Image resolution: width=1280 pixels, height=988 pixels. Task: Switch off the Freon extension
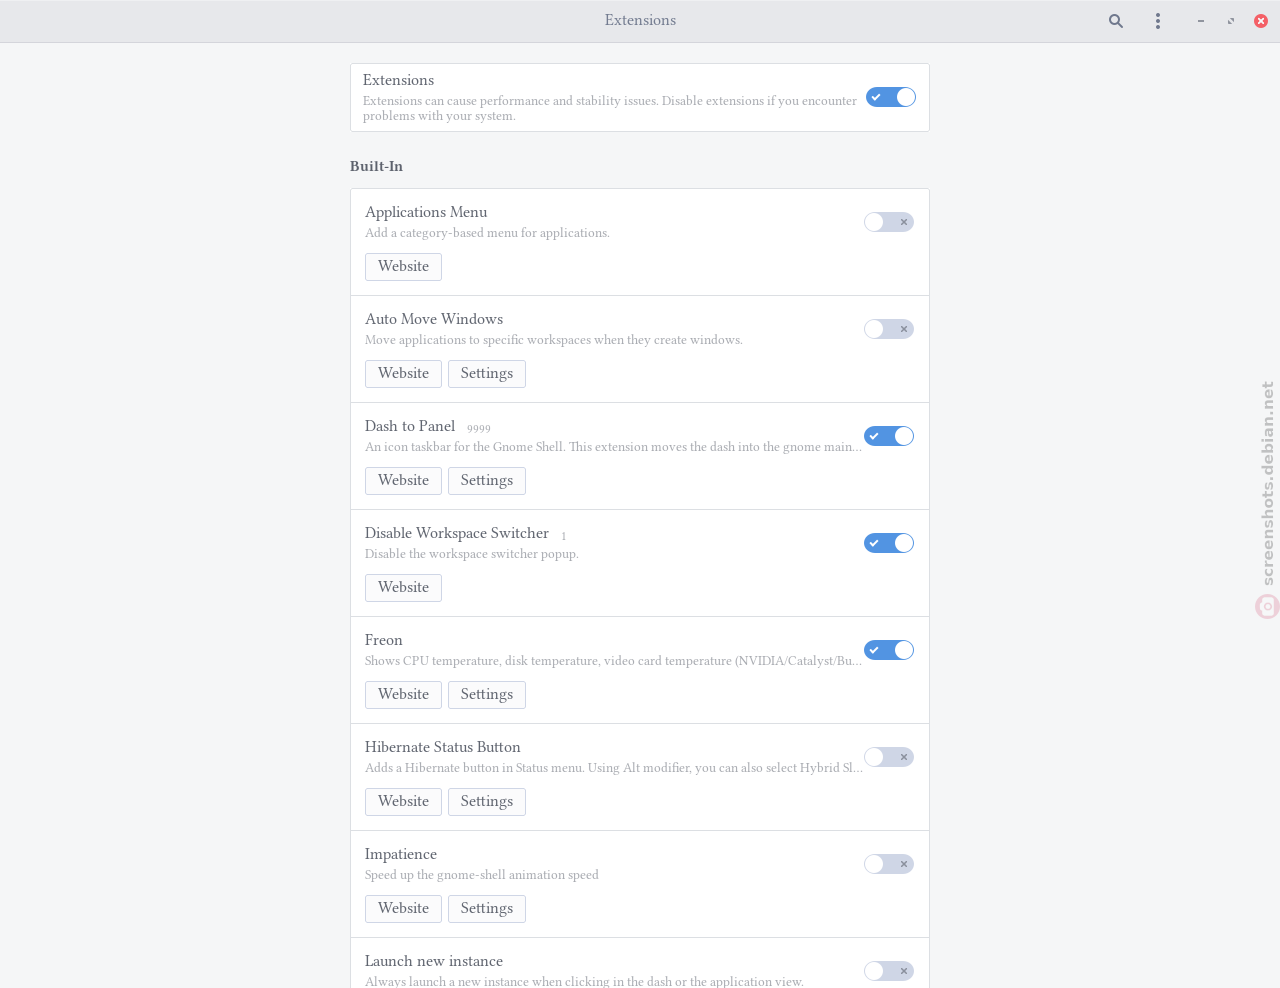889,650
